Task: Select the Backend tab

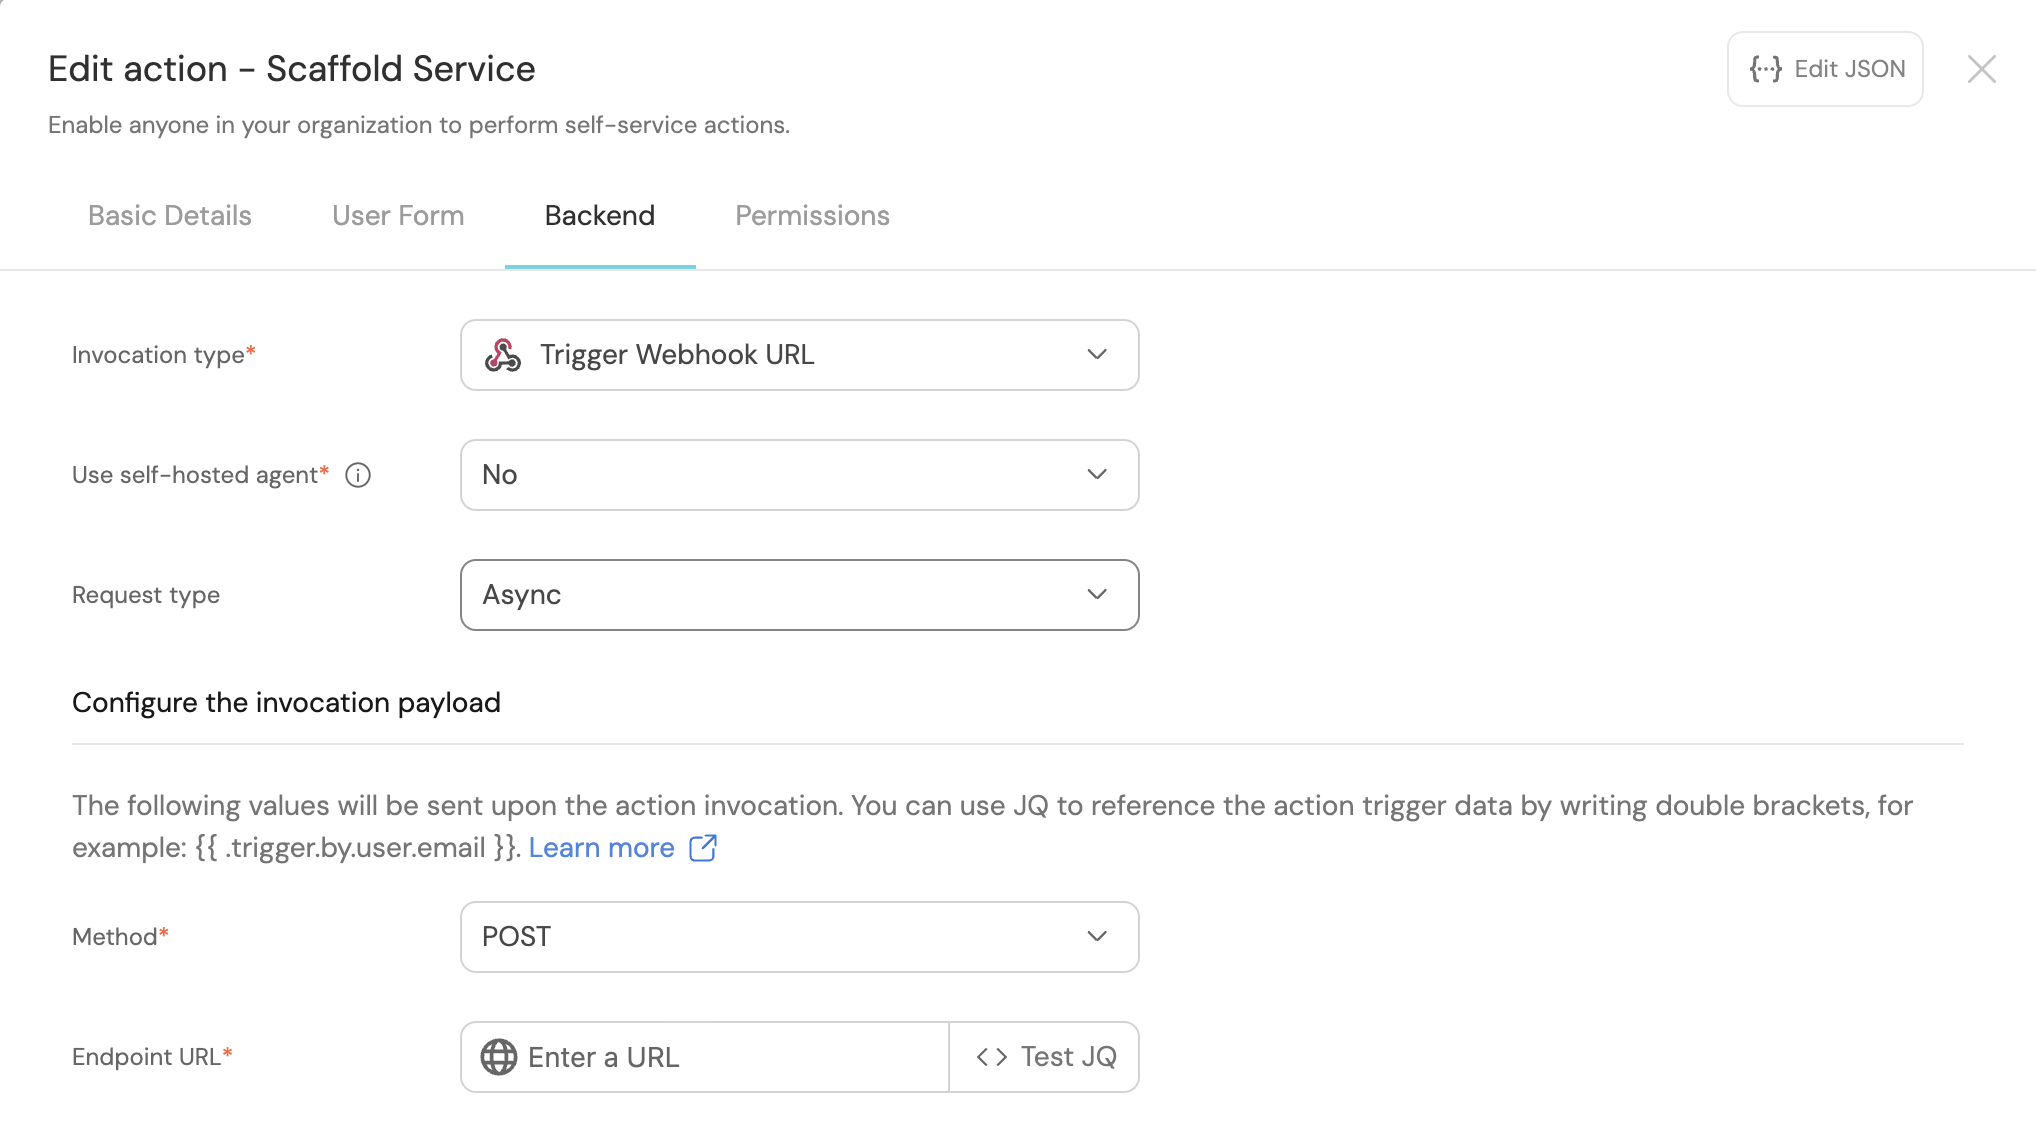Action: click(600, 216)
